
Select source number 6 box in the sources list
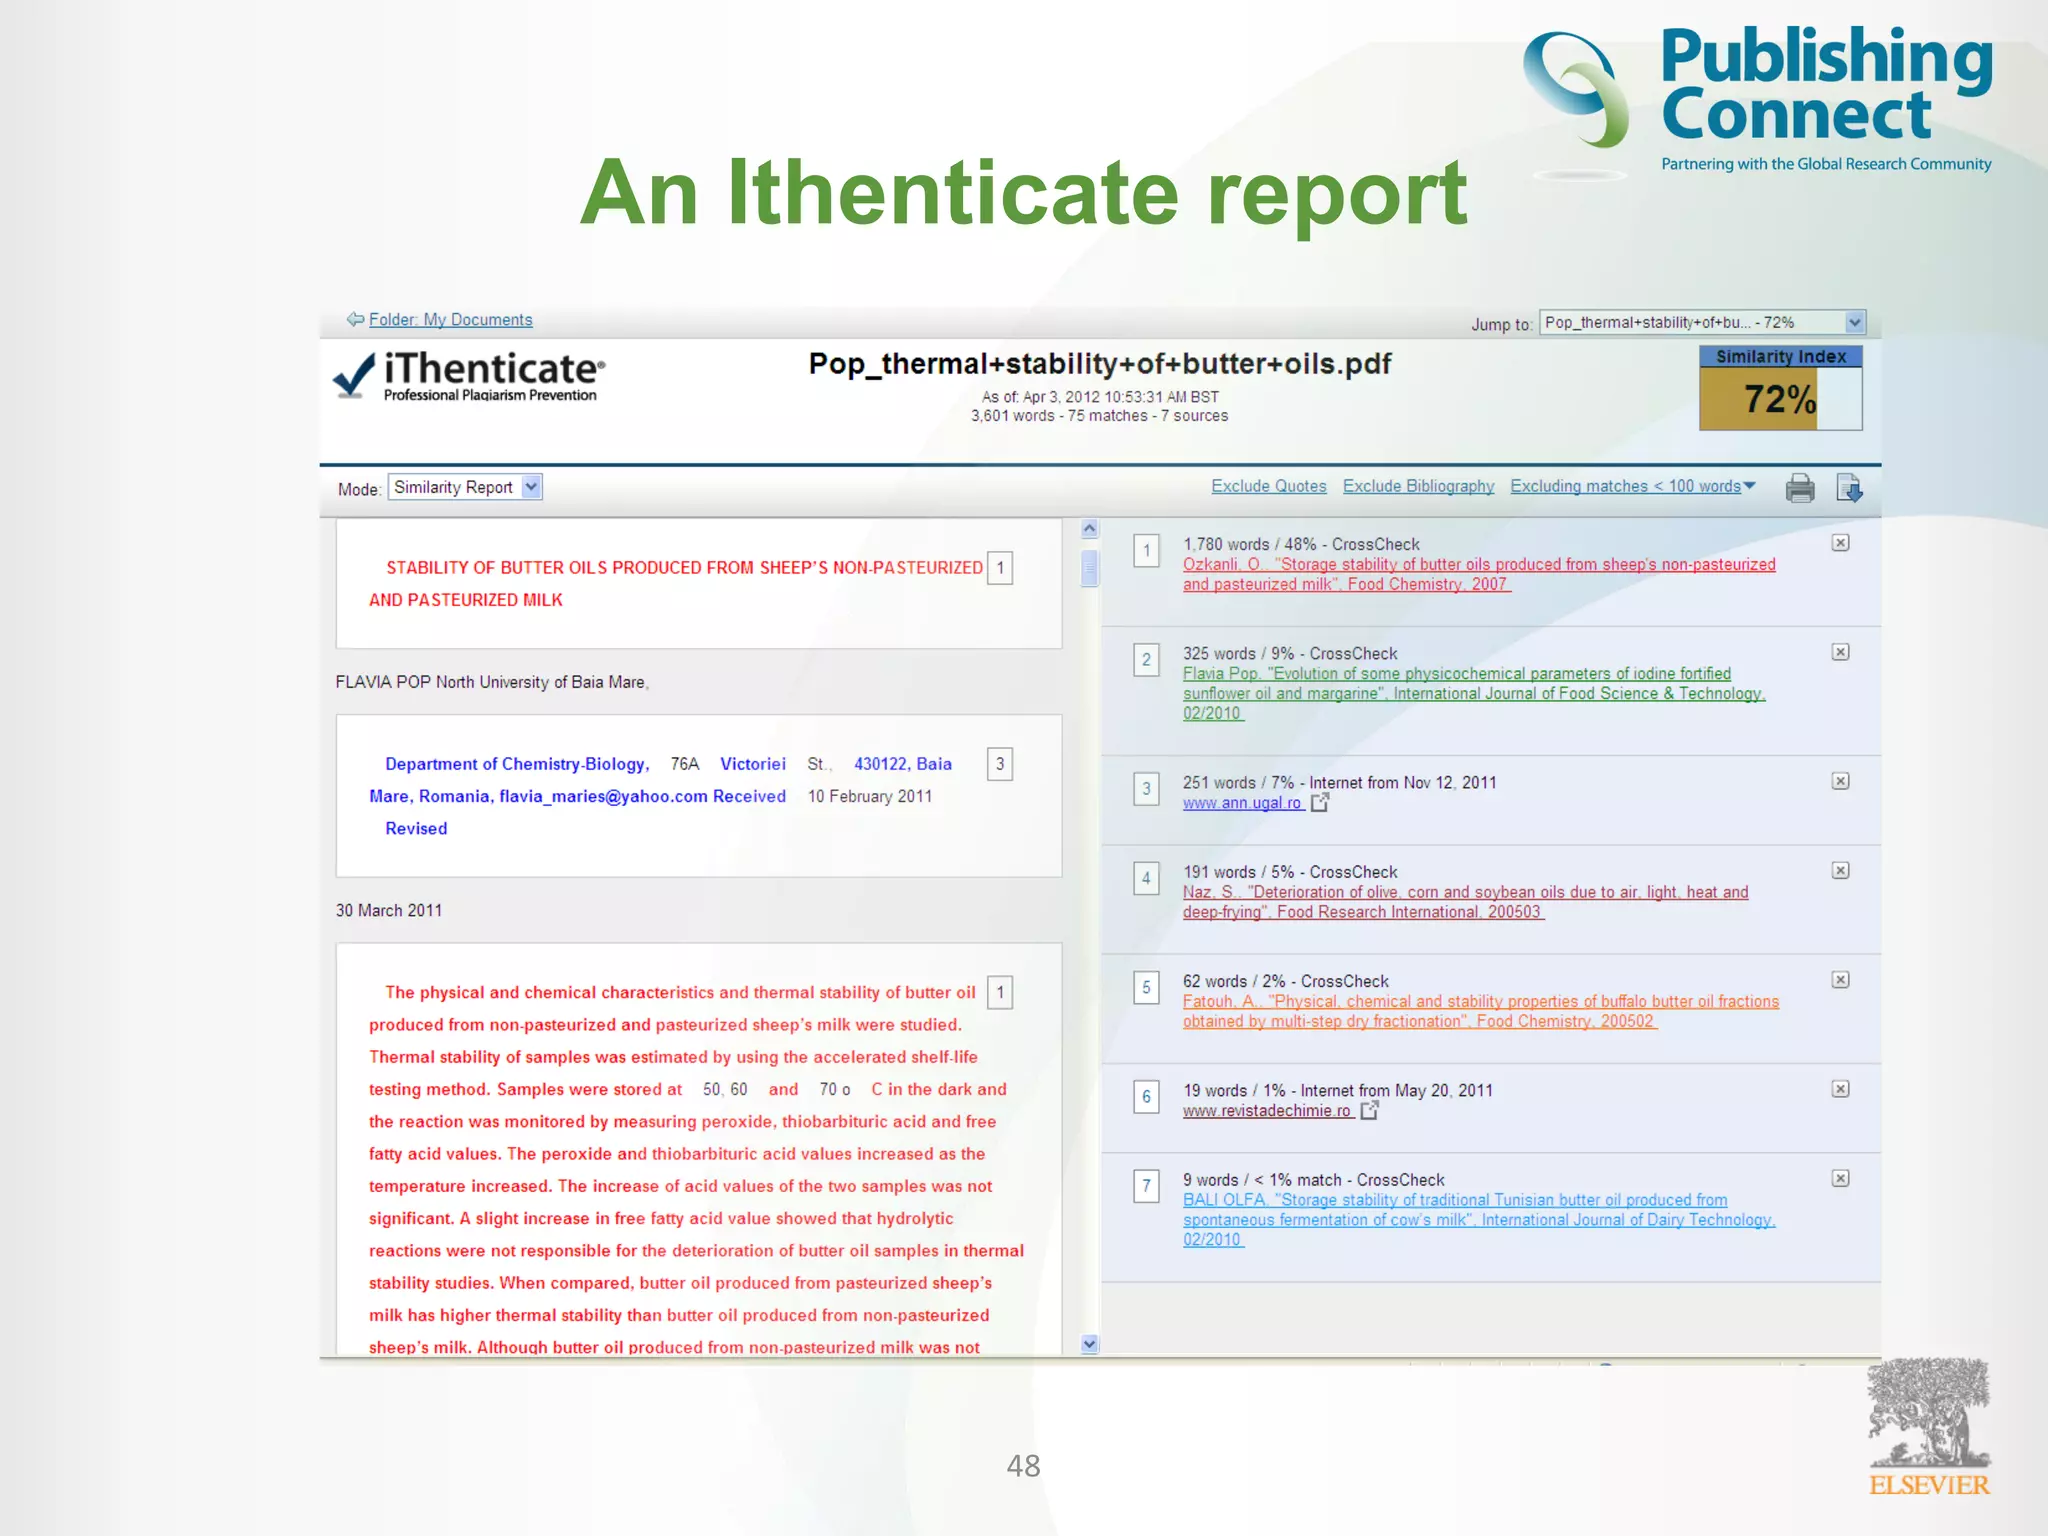[x=1146, y=1097]
